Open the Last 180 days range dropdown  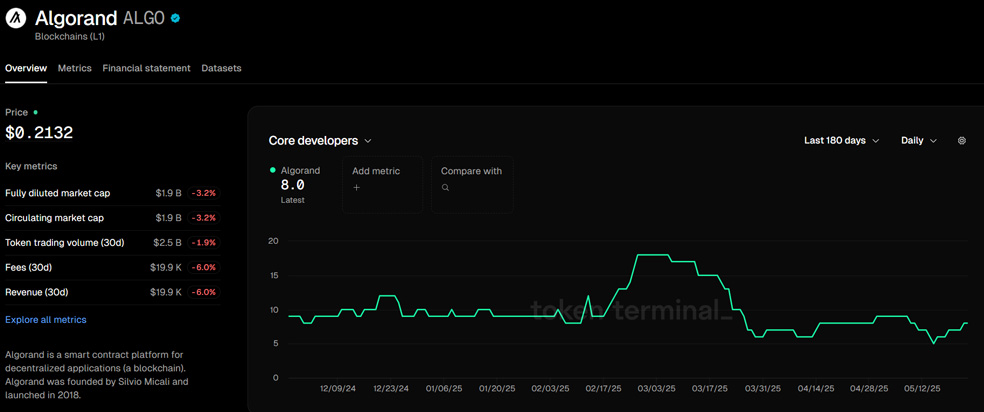[x=841, y=141]
